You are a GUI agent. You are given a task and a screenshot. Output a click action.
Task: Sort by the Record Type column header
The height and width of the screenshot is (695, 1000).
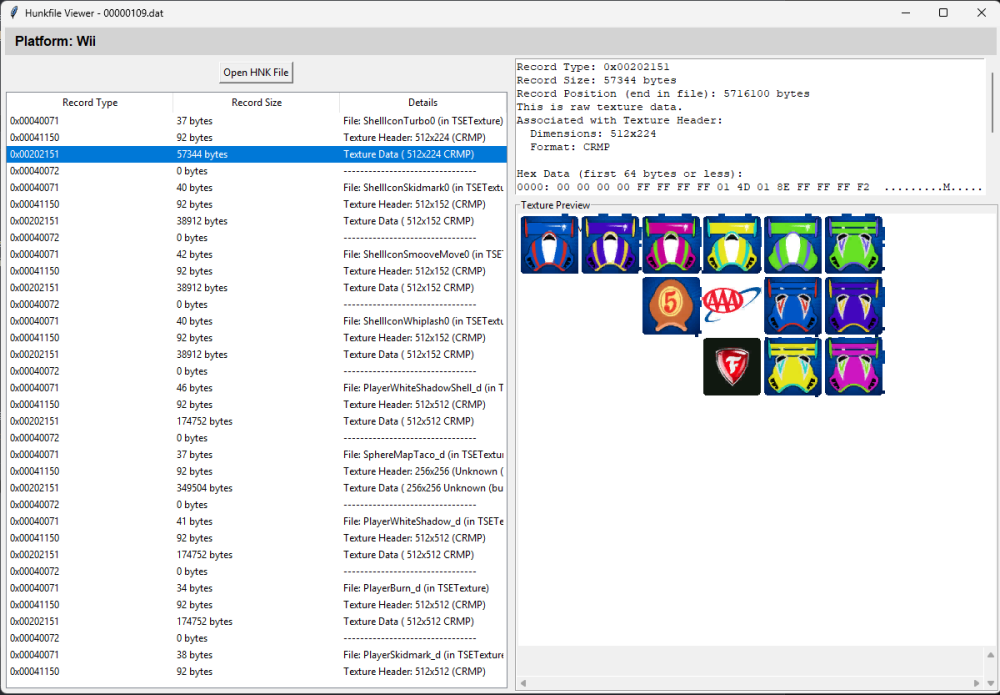point(90,102)
